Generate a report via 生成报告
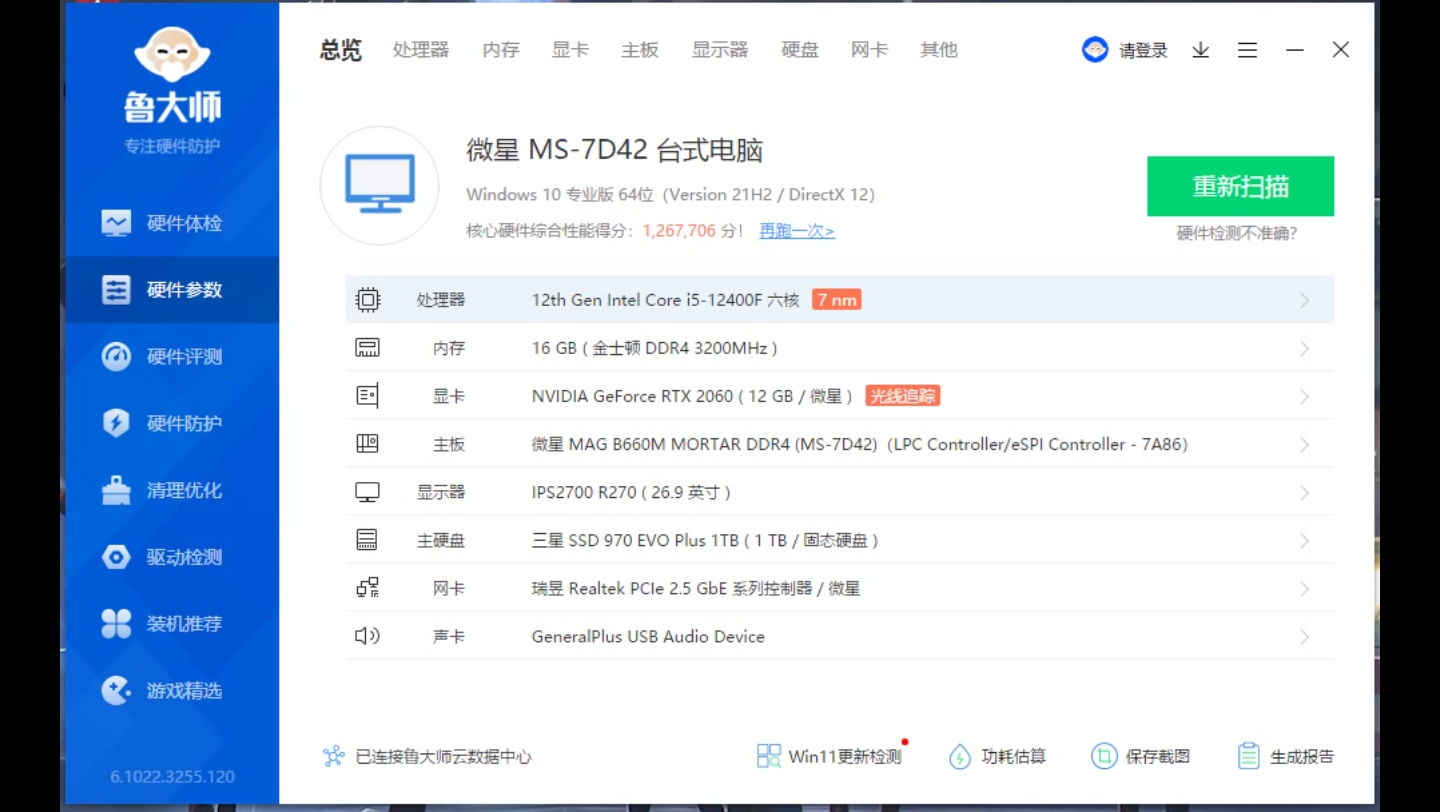 tap(1285, 755)
